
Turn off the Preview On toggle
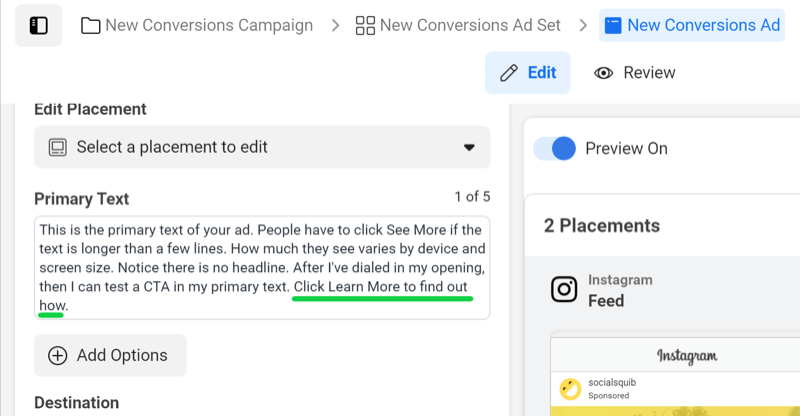click(555, 149)
